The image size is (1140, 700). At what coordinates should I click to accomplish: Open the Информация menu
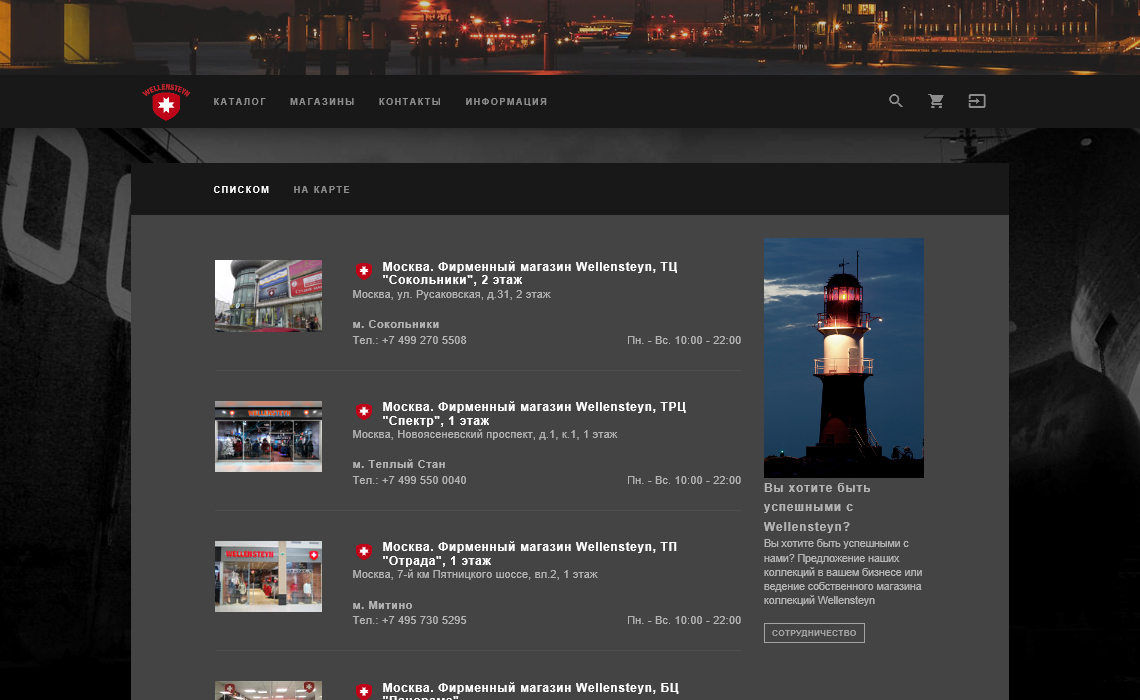507,102
